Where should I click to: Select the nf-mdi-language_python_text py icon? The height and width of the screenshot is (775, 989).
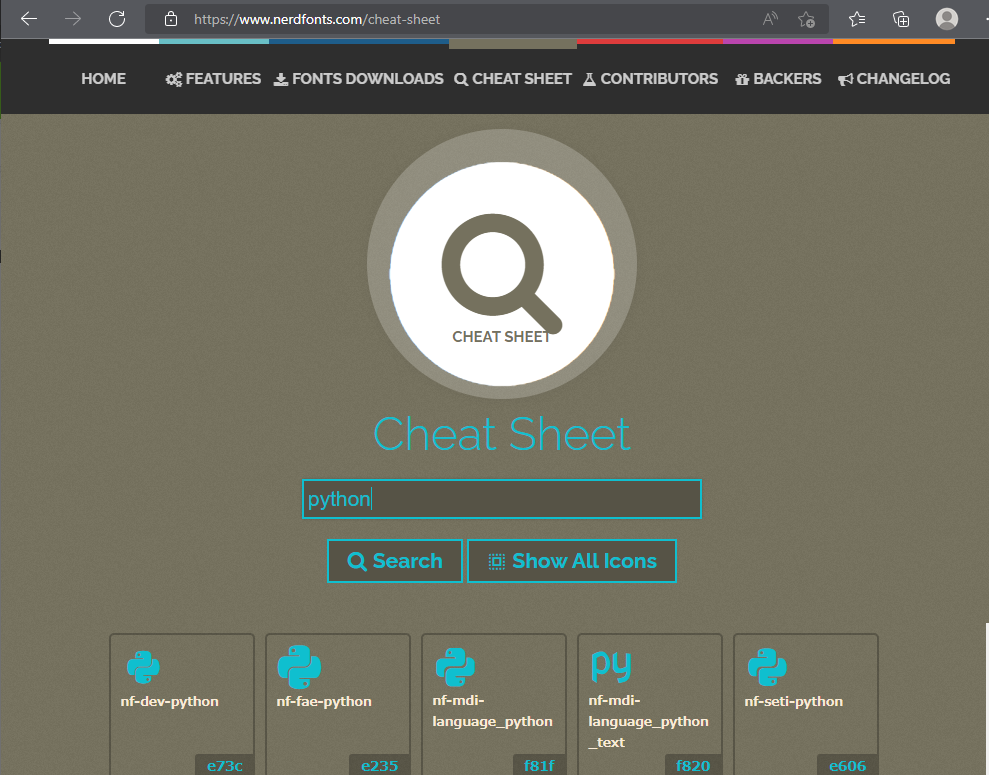pyautogui.click(x=611, y=667)
